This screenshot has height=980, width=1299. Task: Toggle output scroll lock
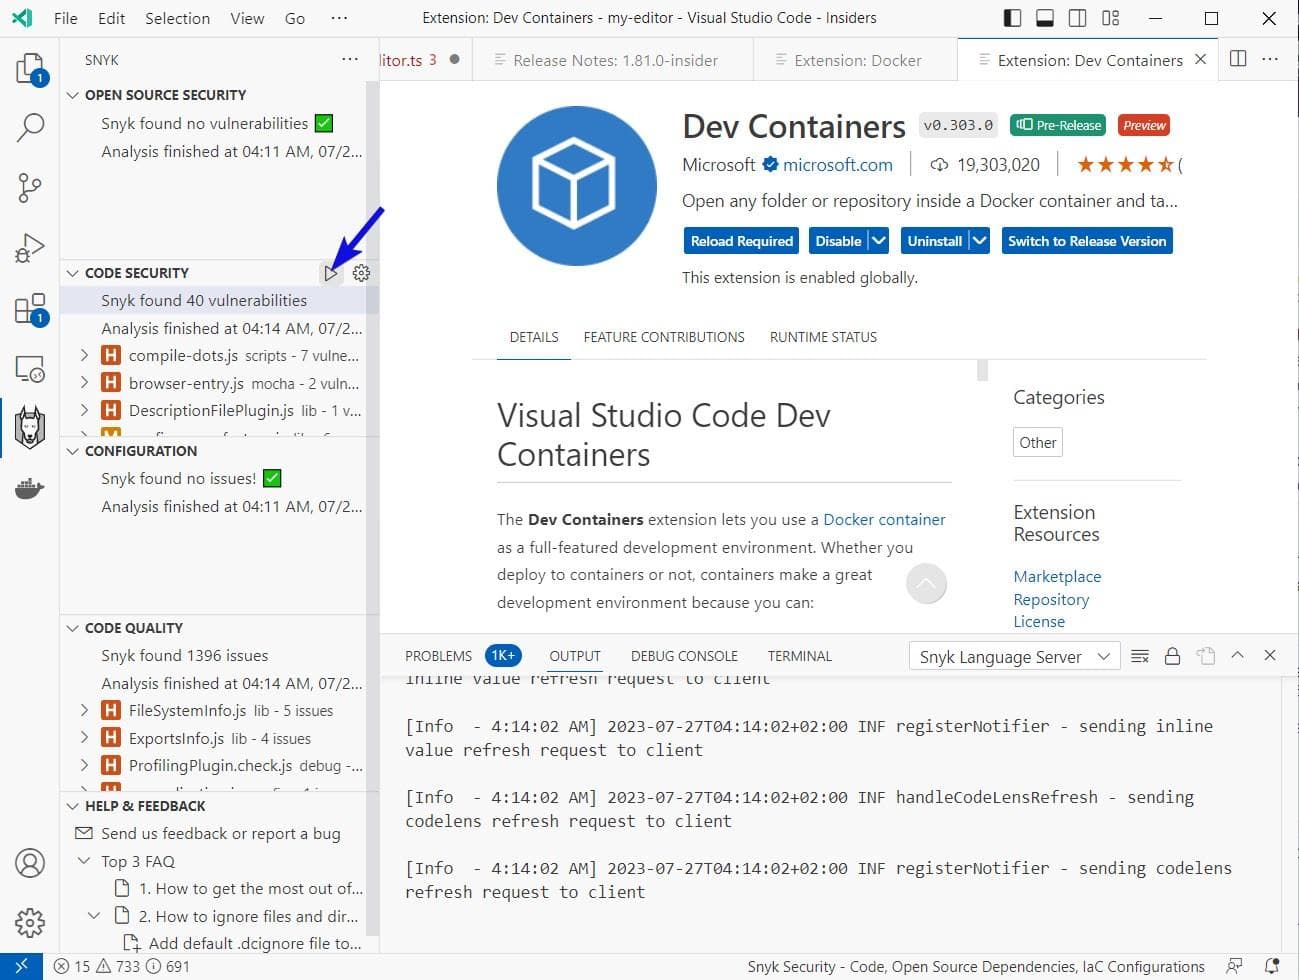coord(1173,656)
